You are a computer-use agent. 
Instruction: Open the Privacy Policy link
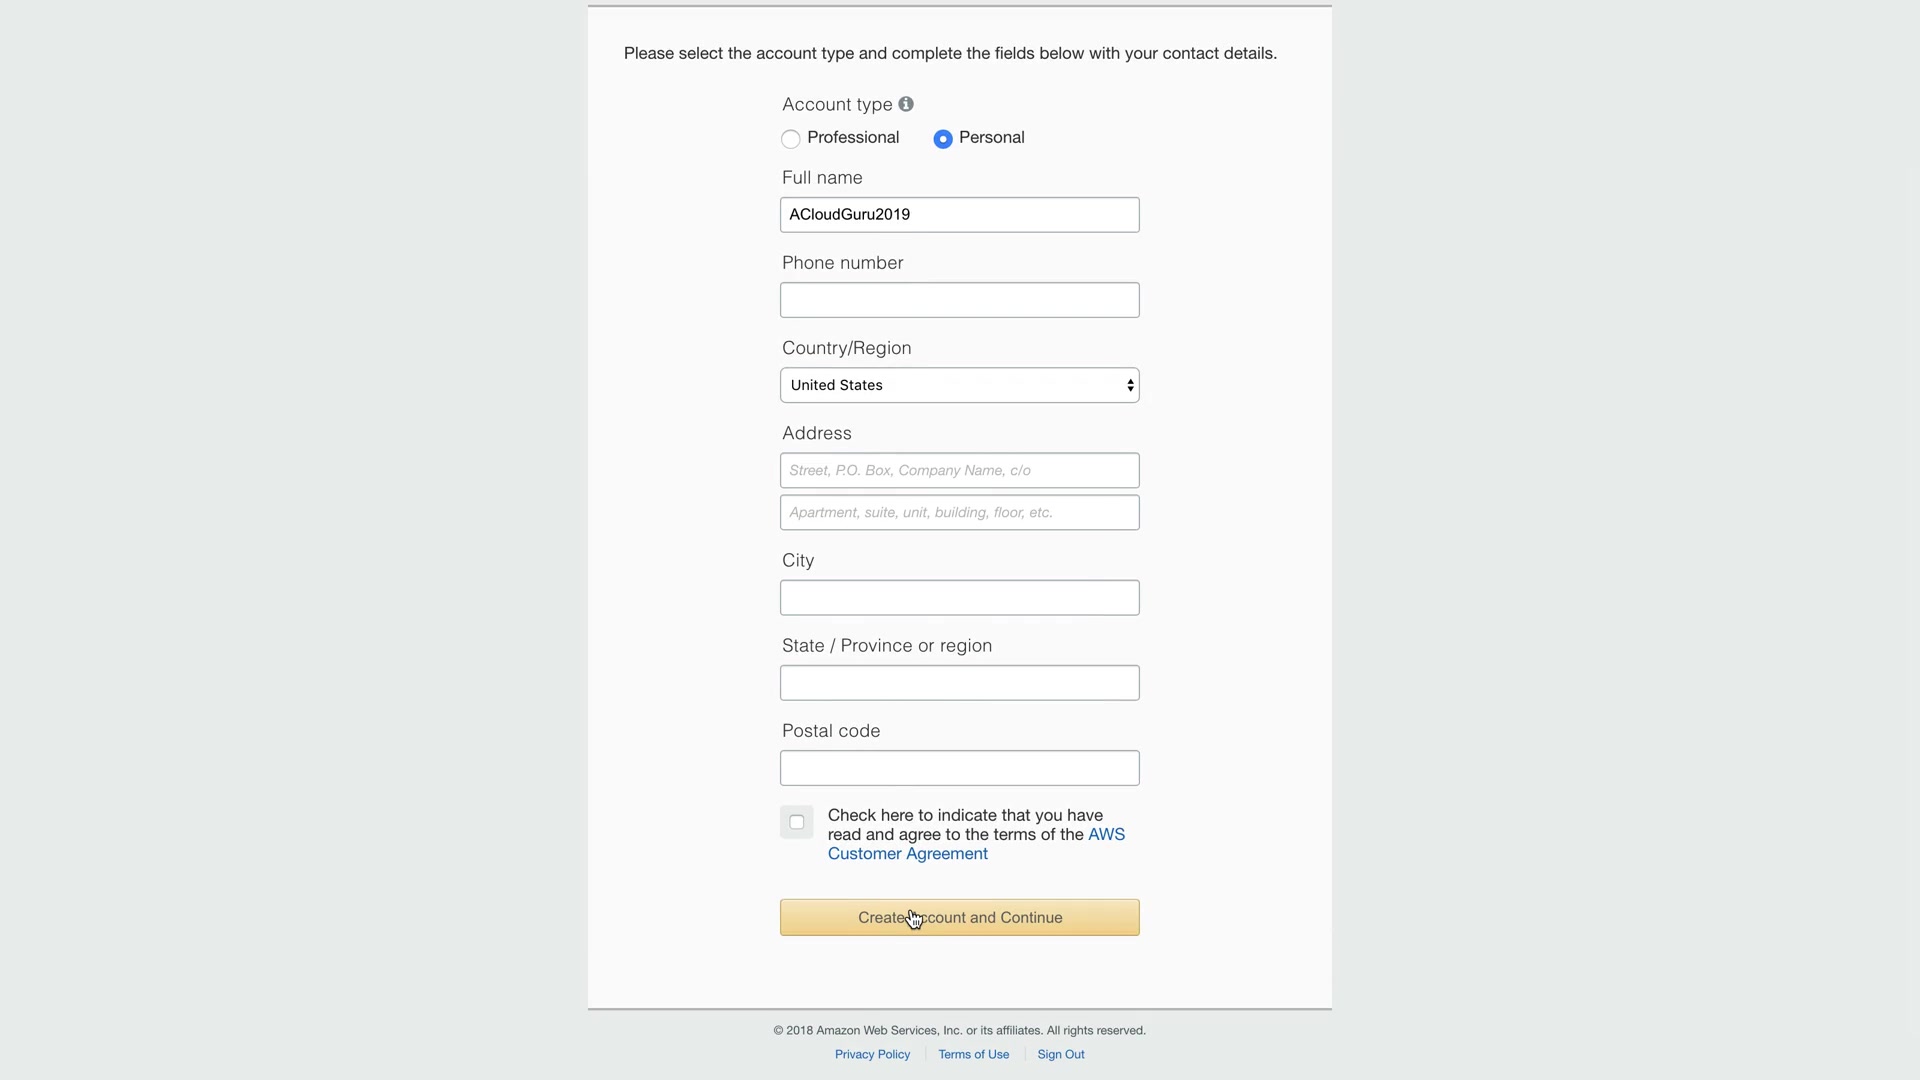tap(872, 1054)
